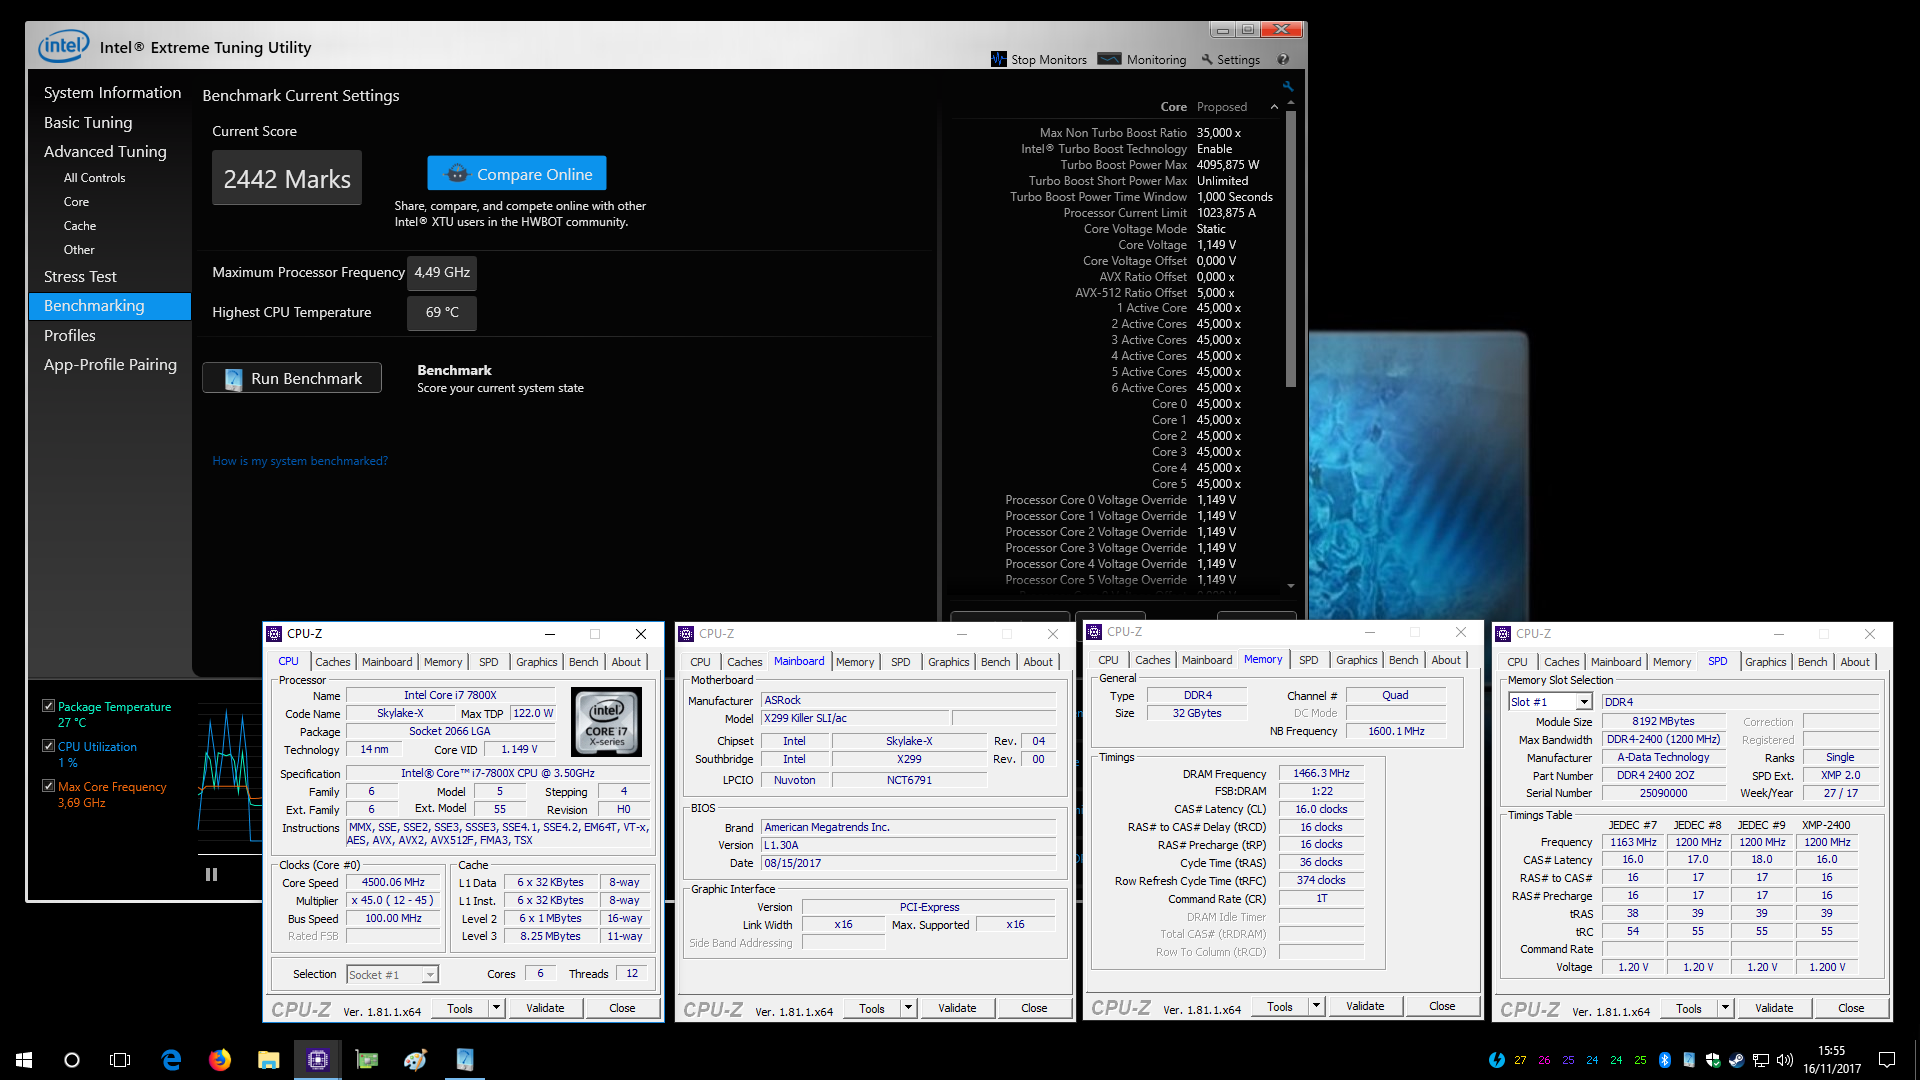Open Tools dropdown arrow in CPU-Z CPU window
This screenshot has height=1080, width=1920.
tap(496, 1008)
